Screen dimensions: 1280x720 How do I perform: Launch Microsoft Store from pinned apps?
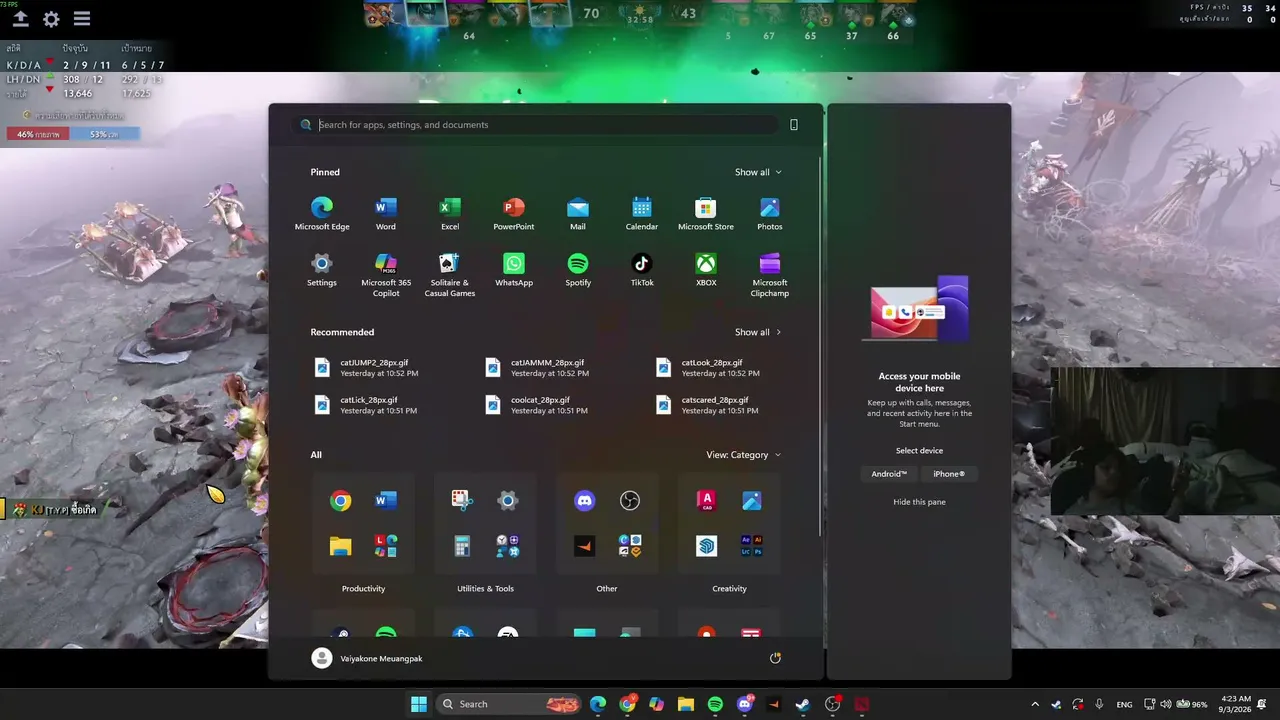click(706, 214)
